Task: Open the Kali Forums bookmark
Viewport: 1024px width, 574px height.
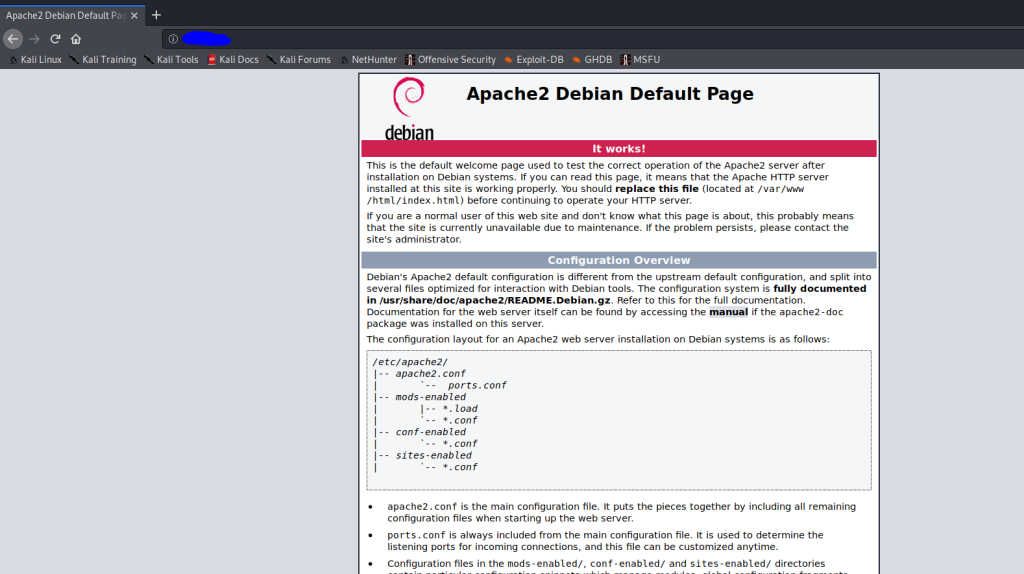Action: [x=299, y=59]
